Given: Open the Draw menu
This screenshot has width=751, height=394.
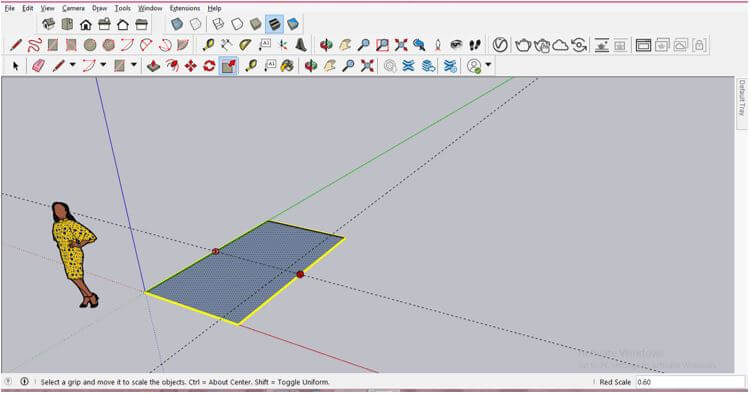Looking at the screenshot, I should pos(100,8).
